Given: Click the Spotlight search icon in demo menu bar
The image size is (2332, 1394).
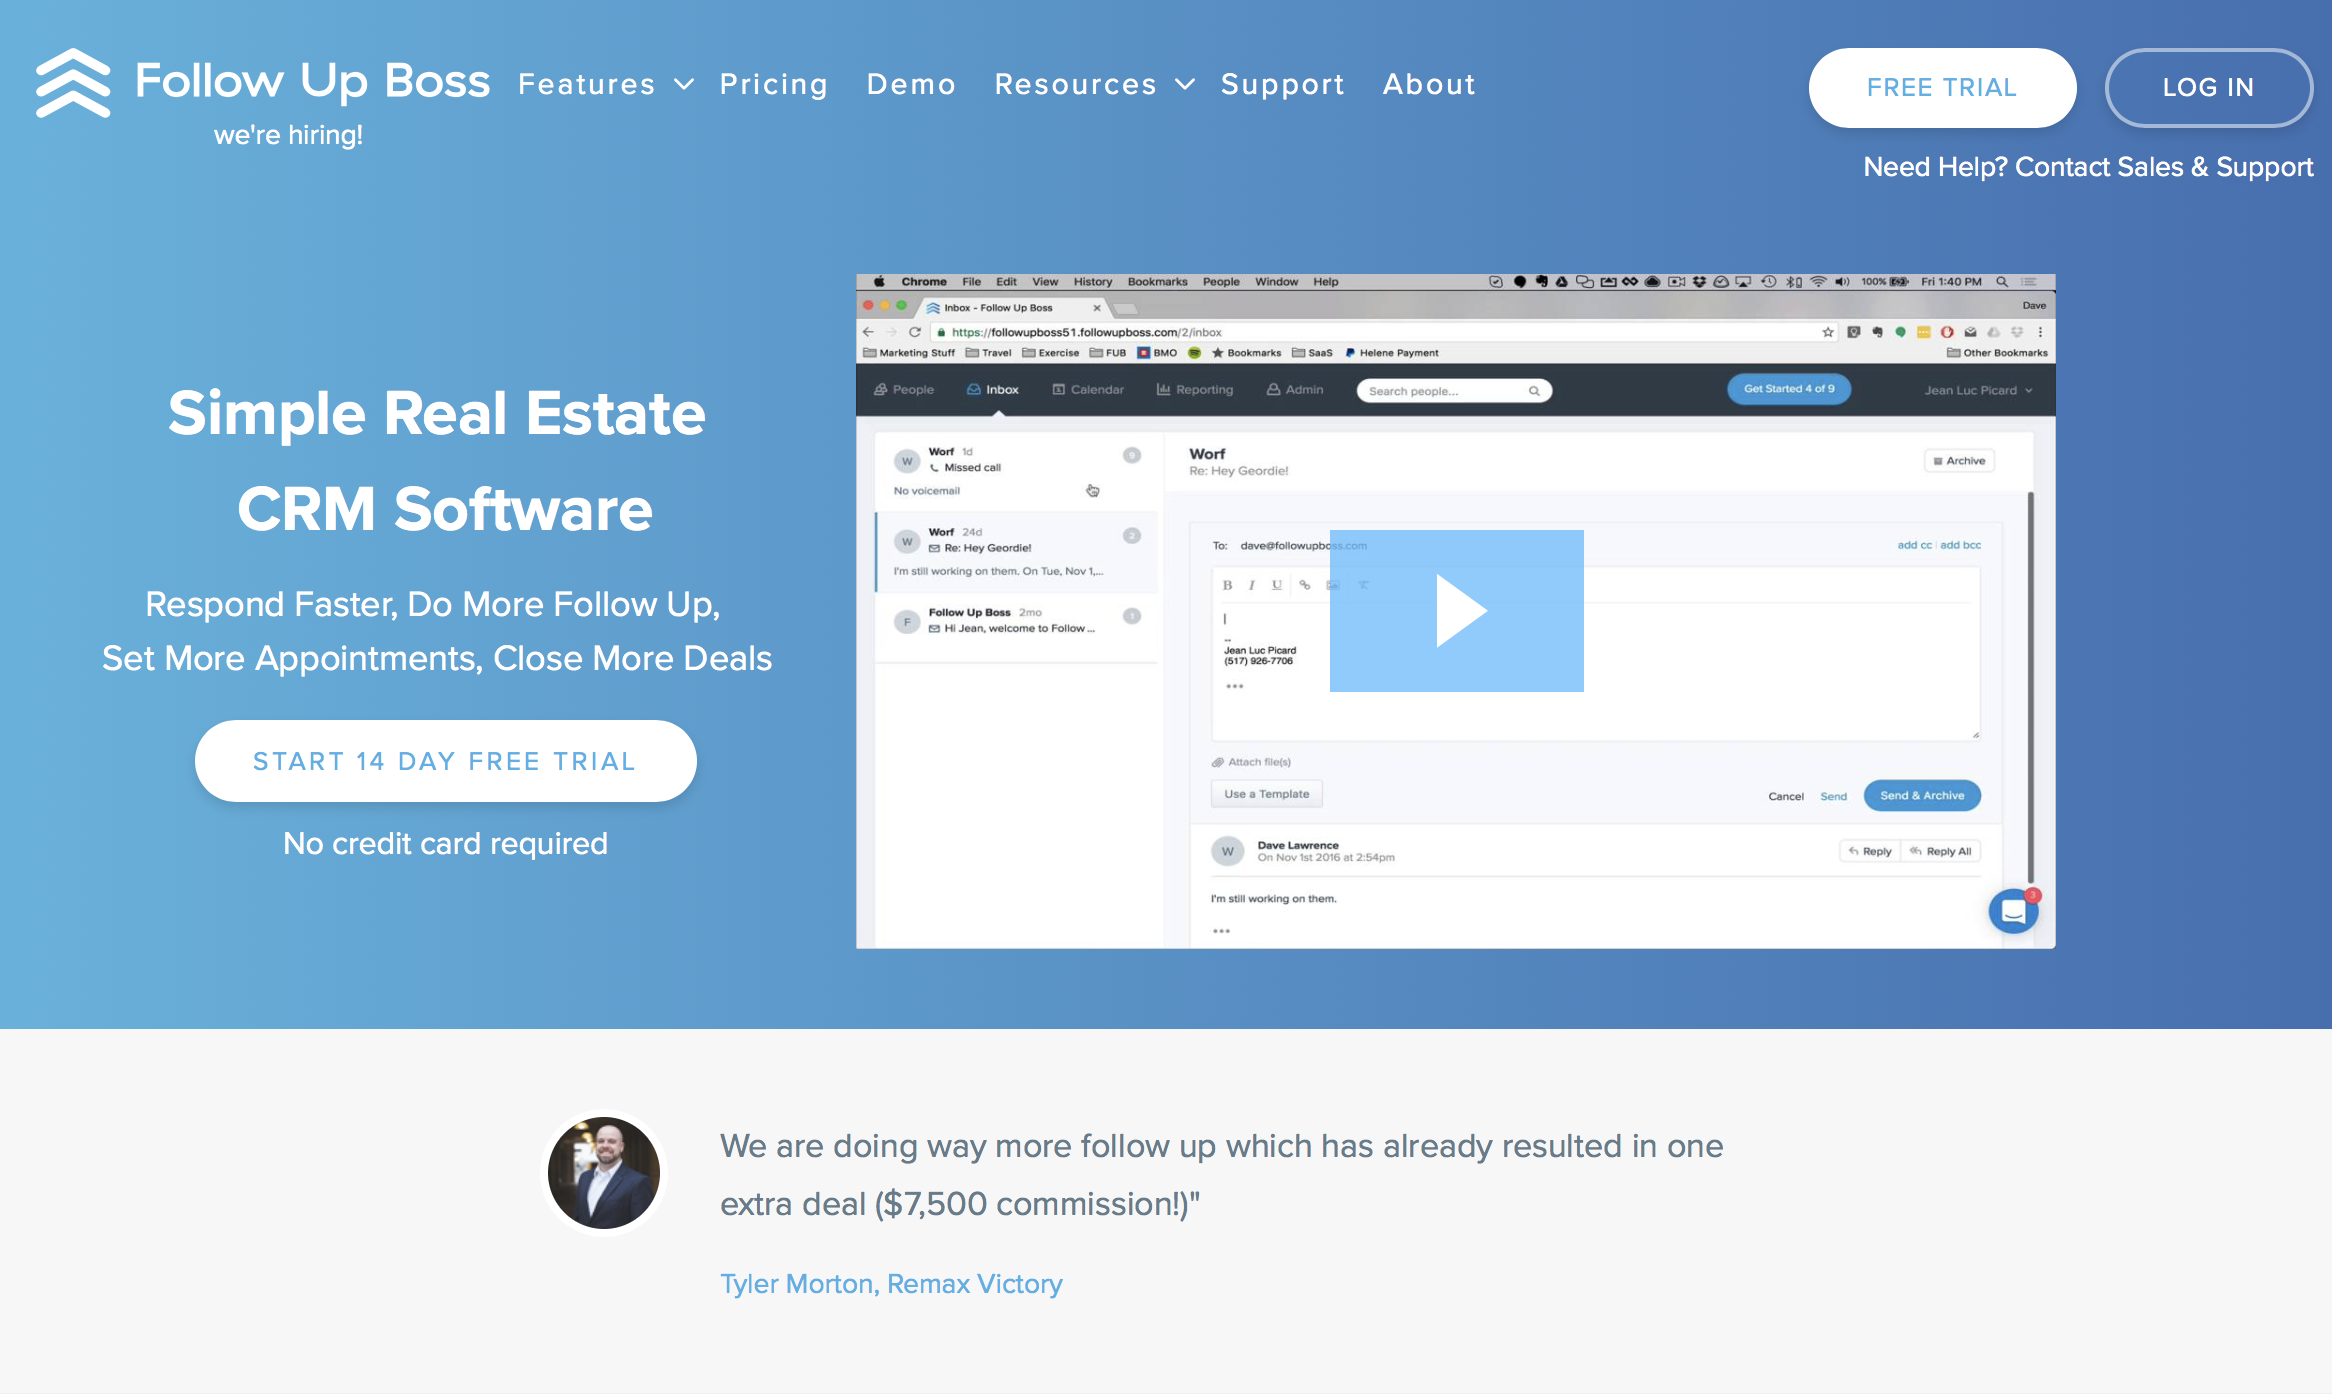Looking at the screenshot, I should pos(2002,282).
